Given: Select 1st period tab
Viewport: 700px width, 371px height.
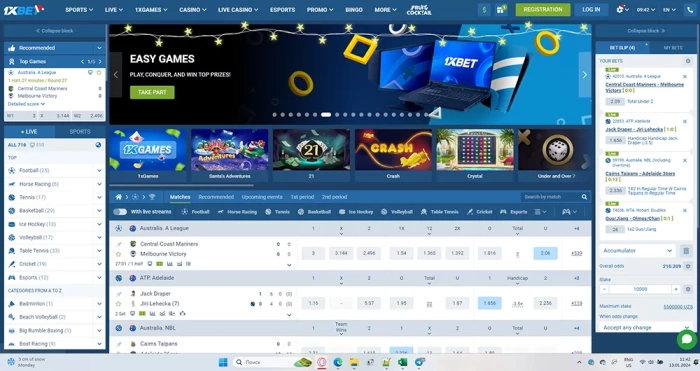Looking at the screenshot, I should pyautogui.click(x=302, y=197).
